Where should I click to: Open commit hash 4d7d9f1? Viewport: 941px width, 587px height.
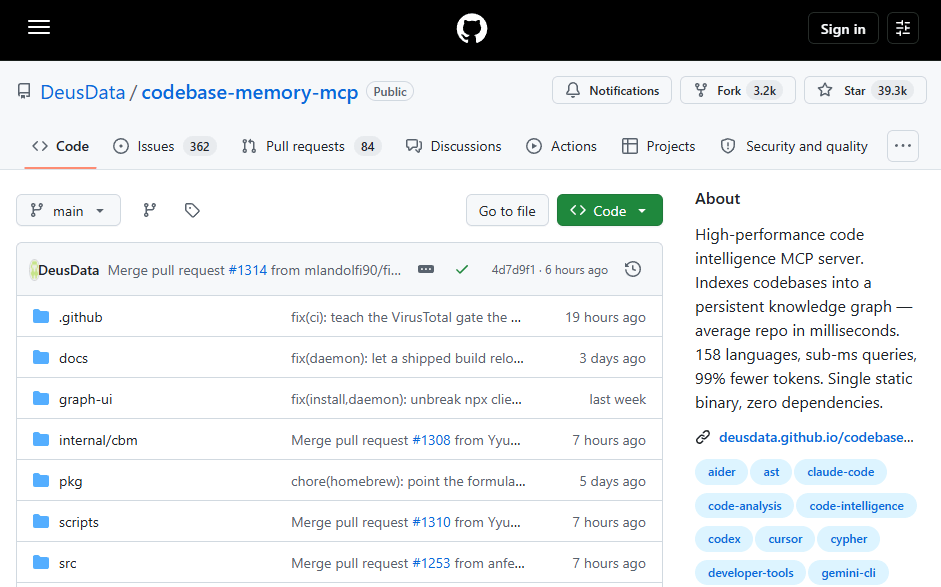point(513,270)
